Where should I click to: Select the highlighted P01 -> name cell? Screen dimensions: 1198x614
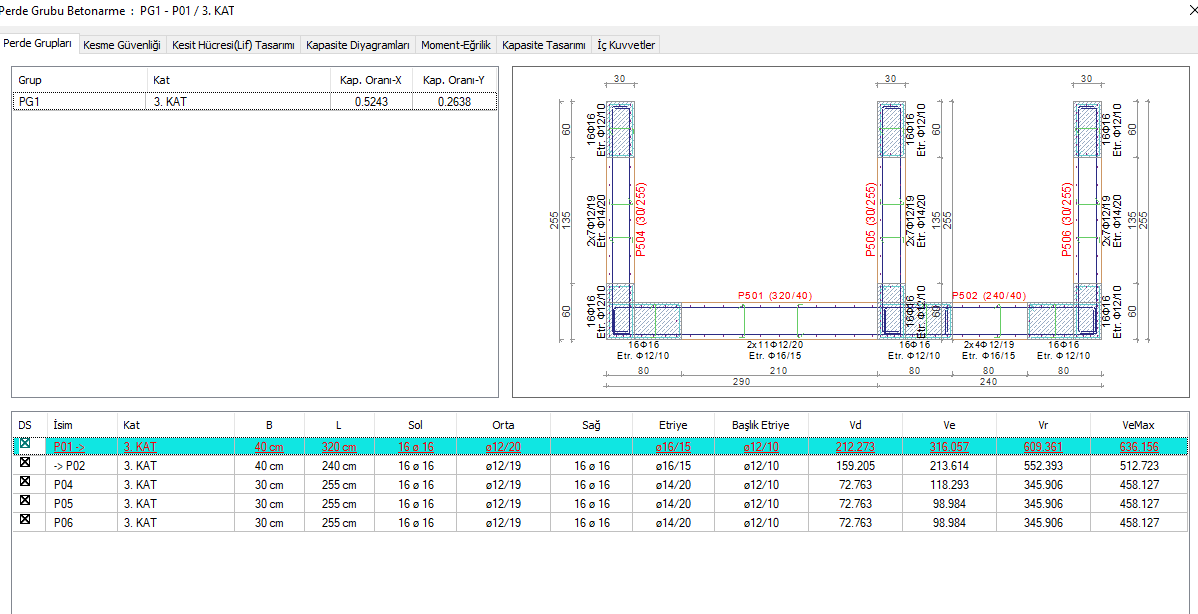click(82, 446)
